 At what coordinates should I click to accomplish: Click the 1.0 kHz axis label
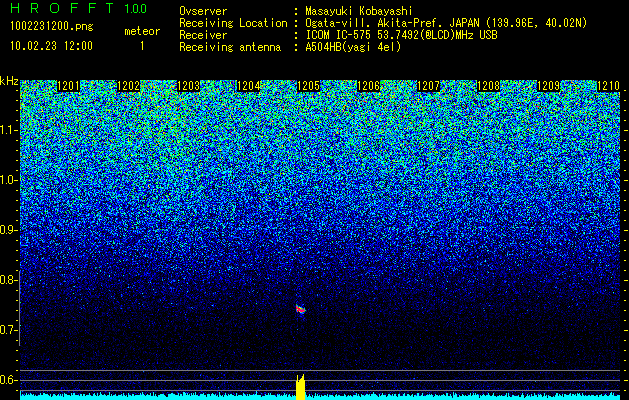(8, 180)
